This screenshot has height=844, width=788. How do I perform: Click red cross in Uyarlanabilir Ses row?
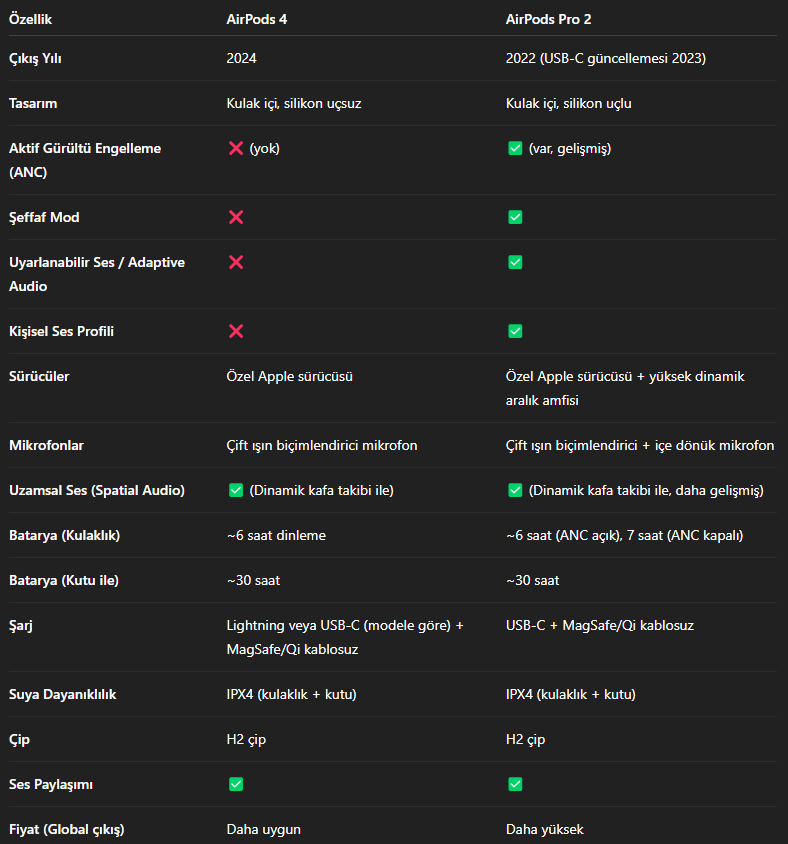click(x=236, y=262)
